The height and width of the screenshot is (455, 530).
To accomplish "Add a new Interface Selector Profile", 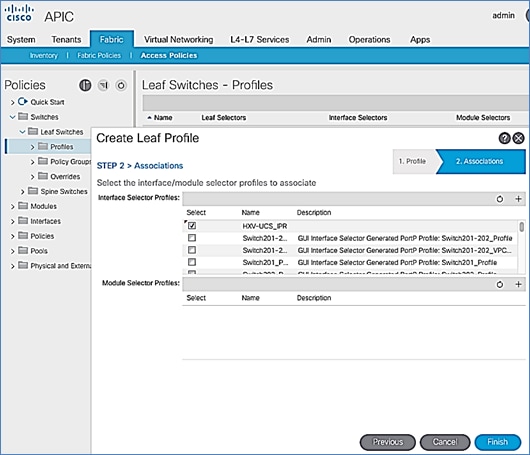I will click(518, 199).
